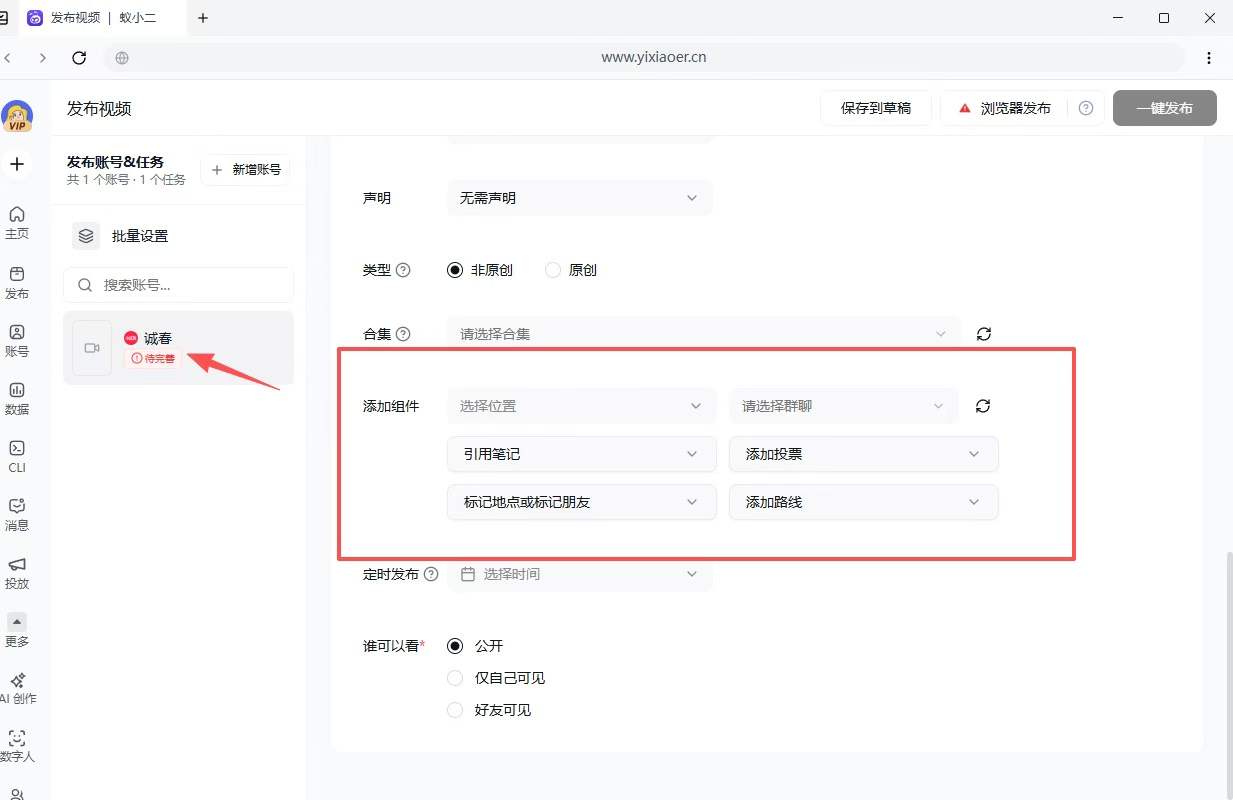Open the 选择位置 dropdown

point(582,406)
